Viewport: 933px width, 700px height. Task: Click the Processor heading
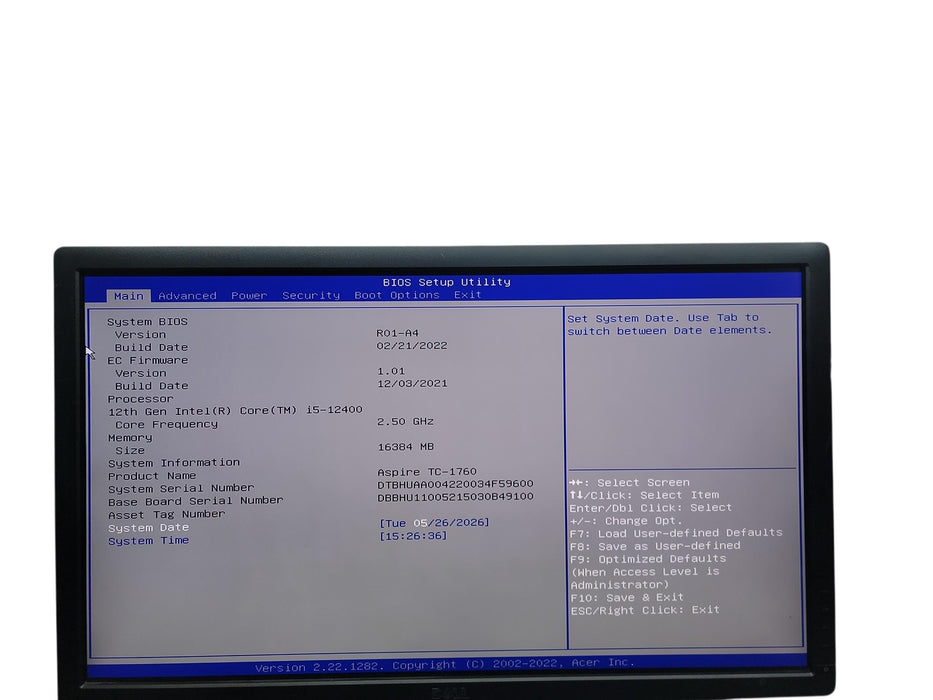140,399
